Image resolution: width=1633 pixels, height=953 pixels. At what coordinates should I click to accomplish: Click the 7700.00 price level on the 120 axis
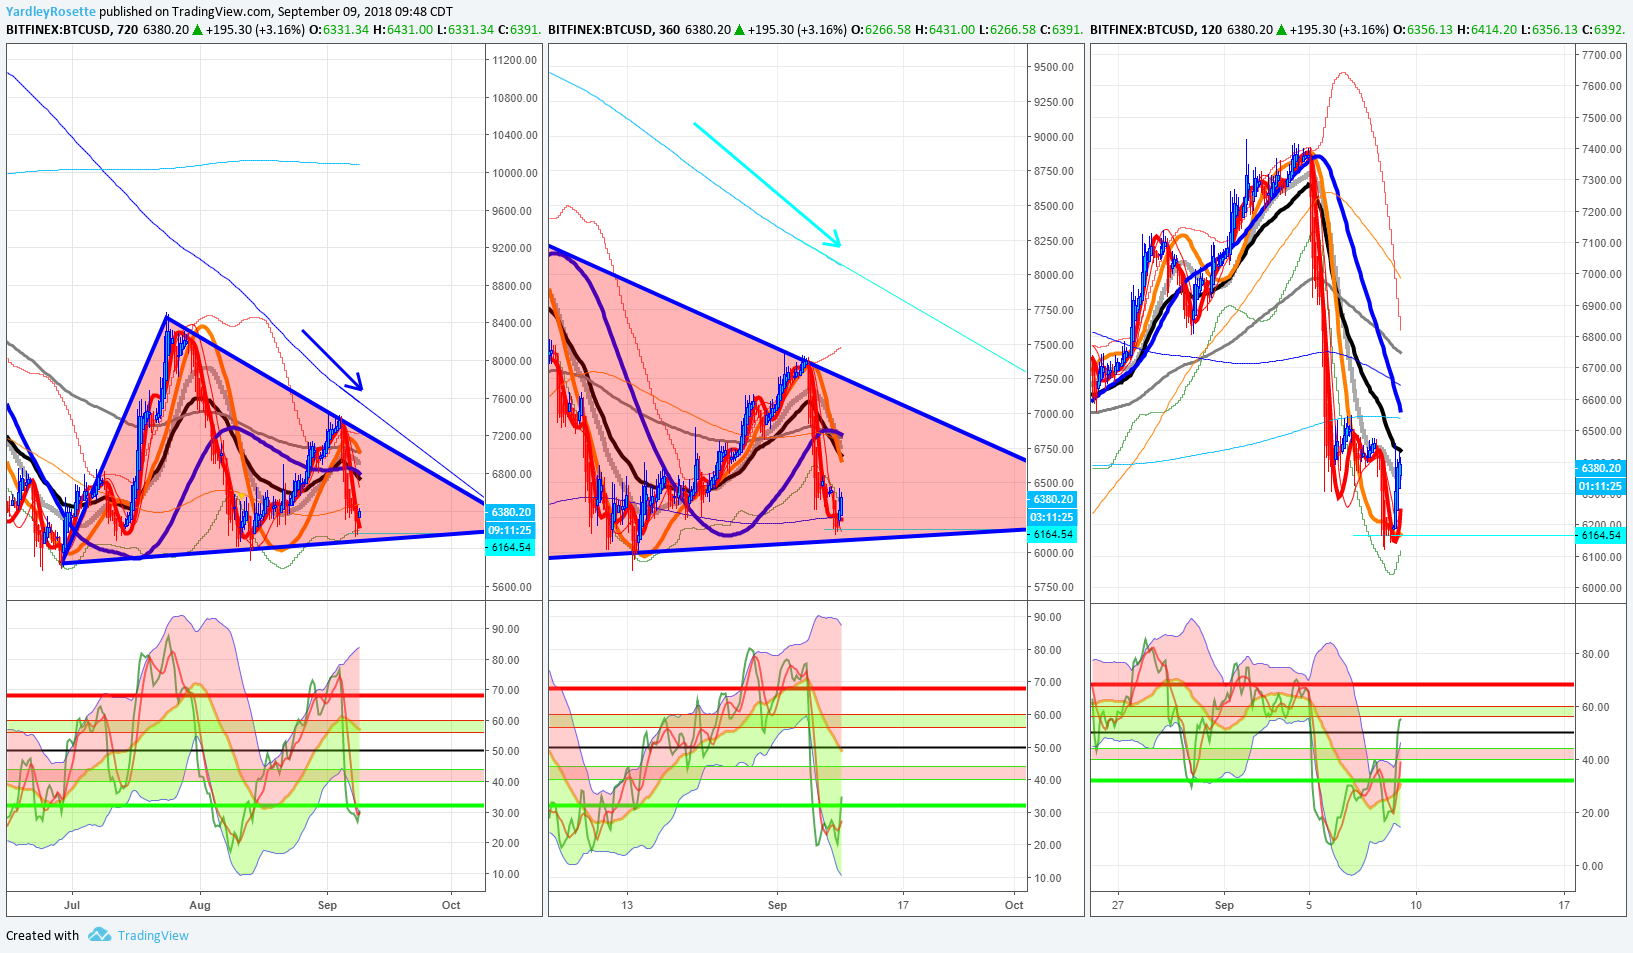(x=1602, y=55)
